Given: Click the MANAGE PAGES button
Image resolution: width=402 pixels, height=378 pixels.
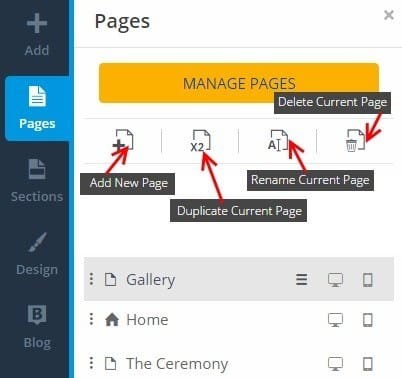Looking at the screenshot, I should (x=239, y=83).
